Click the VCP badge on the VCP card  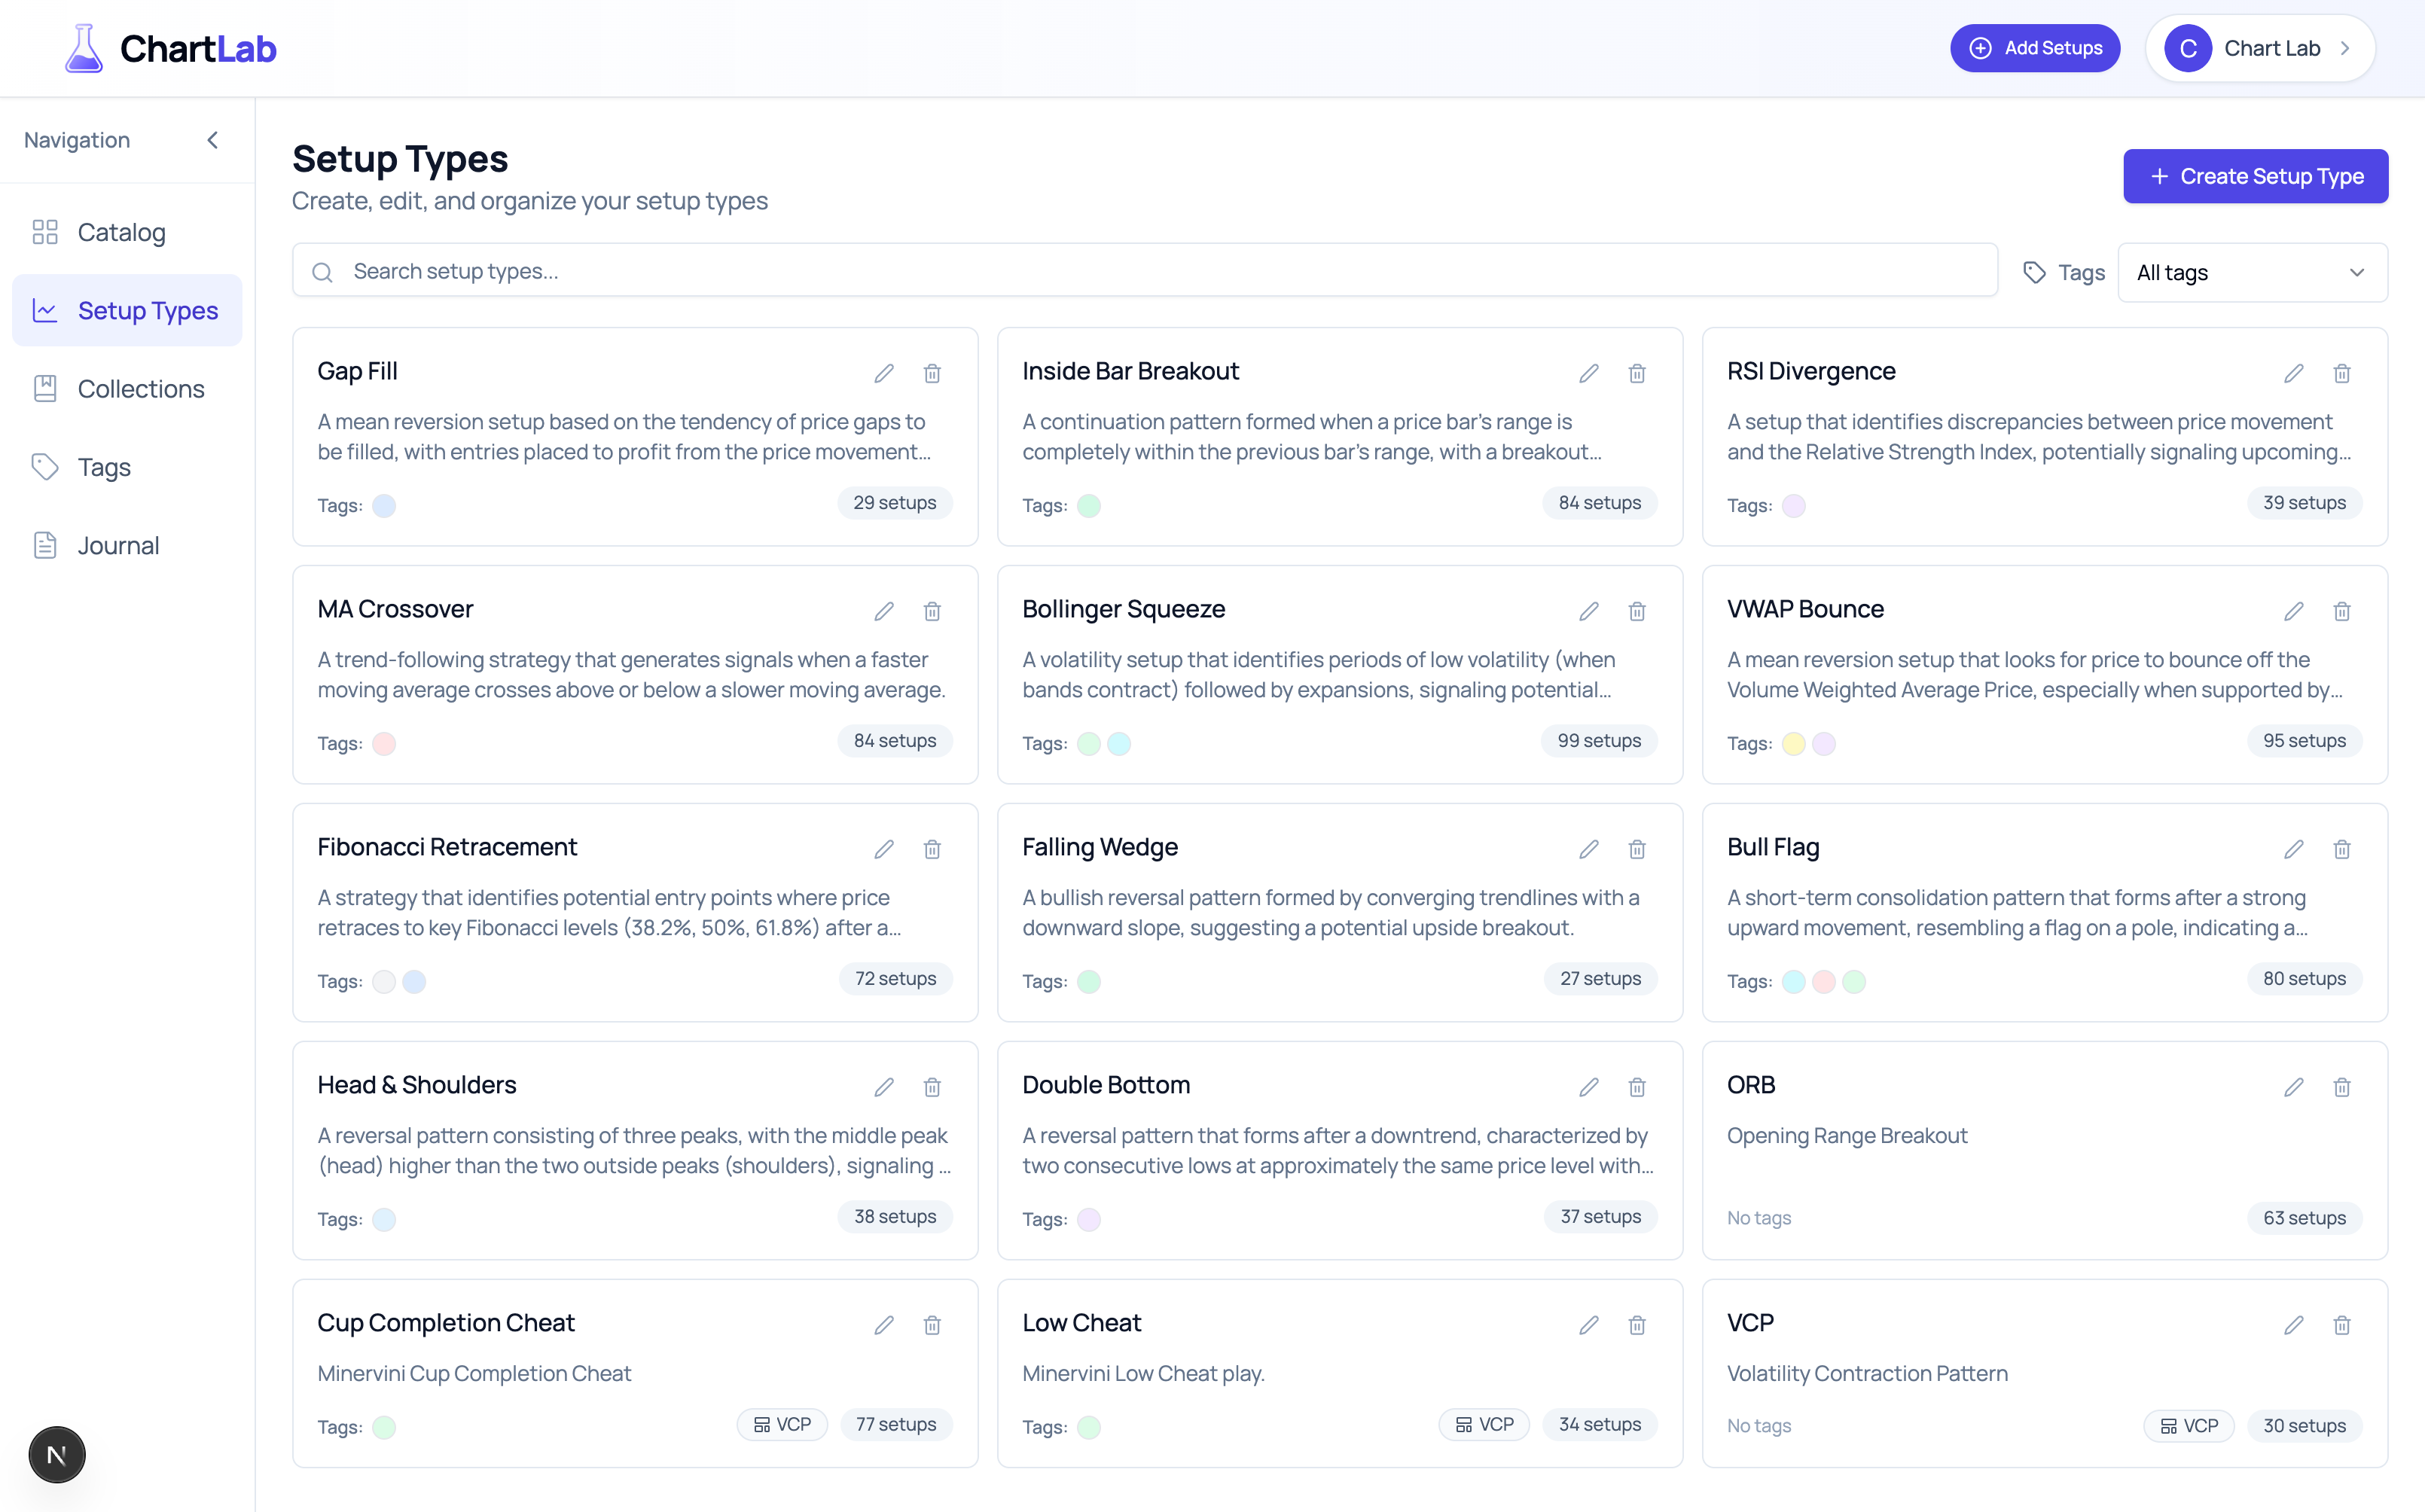click(2188, 1425)
